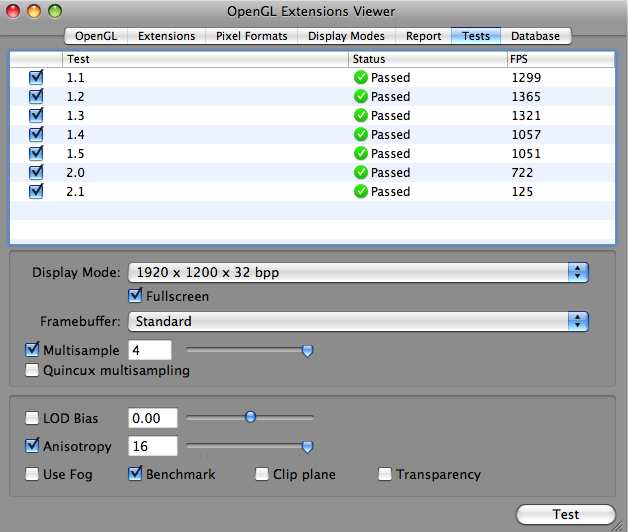
Task: Open the Extensions tab
Action: click(167, 36)
